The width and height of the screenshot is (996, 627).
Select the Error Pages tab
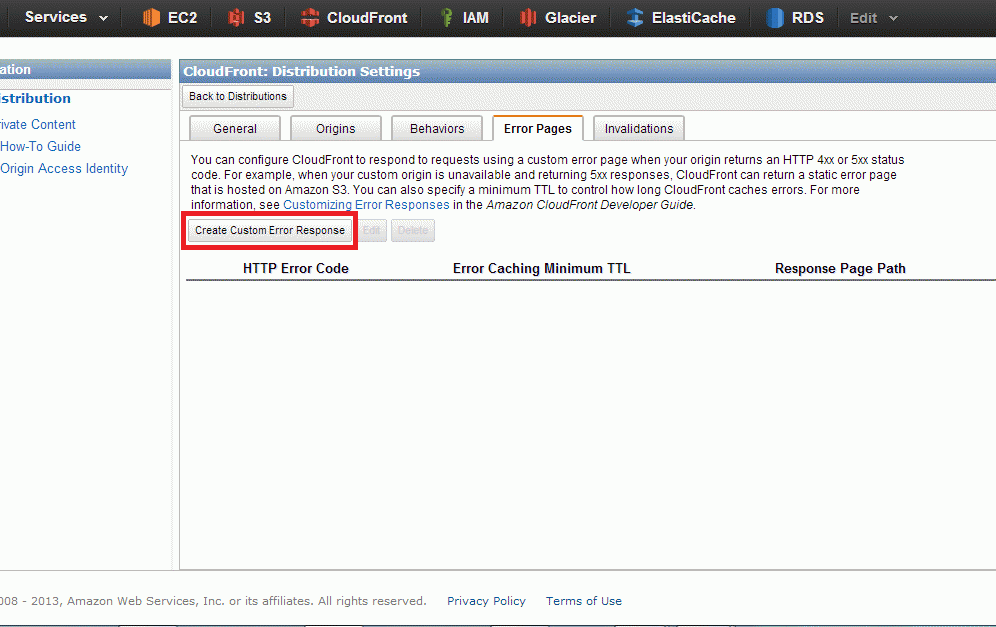538,128
